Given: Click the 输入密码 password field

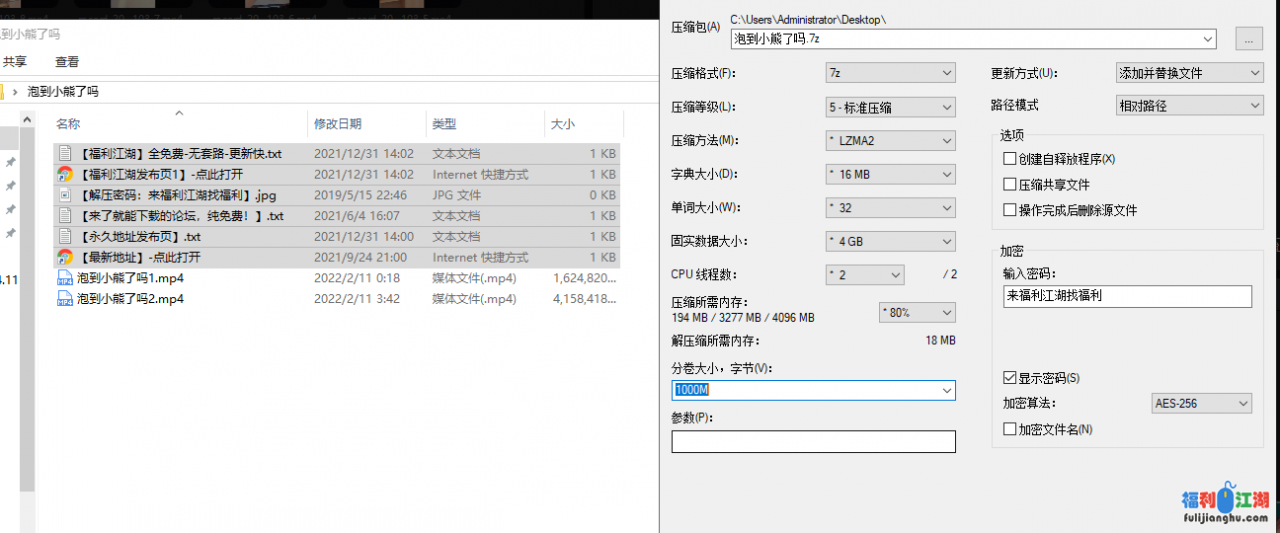Looking at the screenshot, I should click(1127, 296).
